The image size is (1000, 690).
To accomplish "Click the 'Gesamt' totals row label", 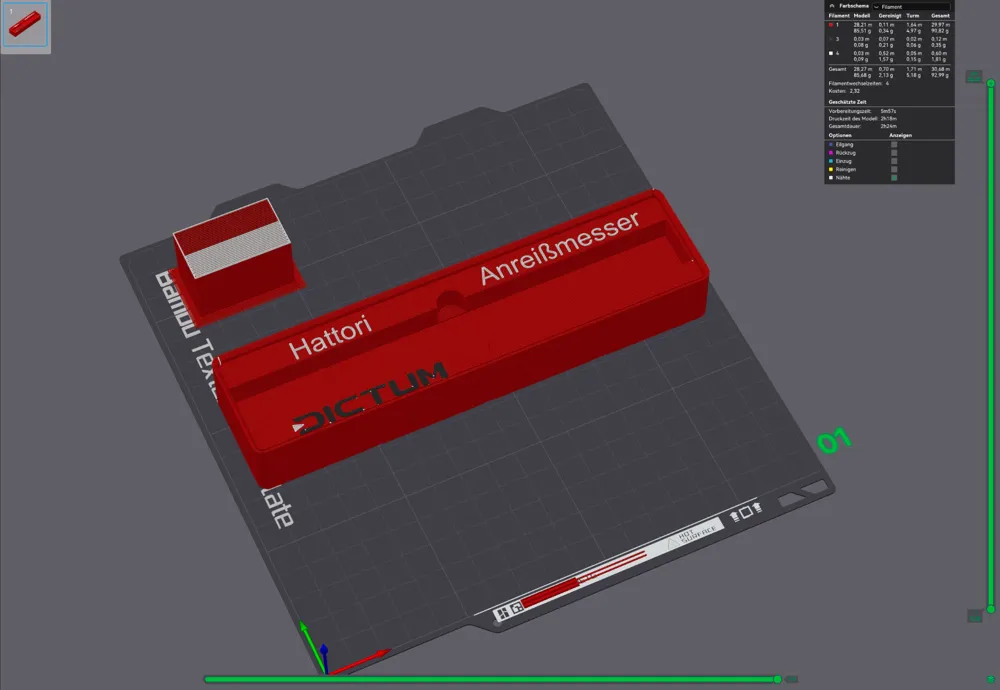I will tap(837, 69).
